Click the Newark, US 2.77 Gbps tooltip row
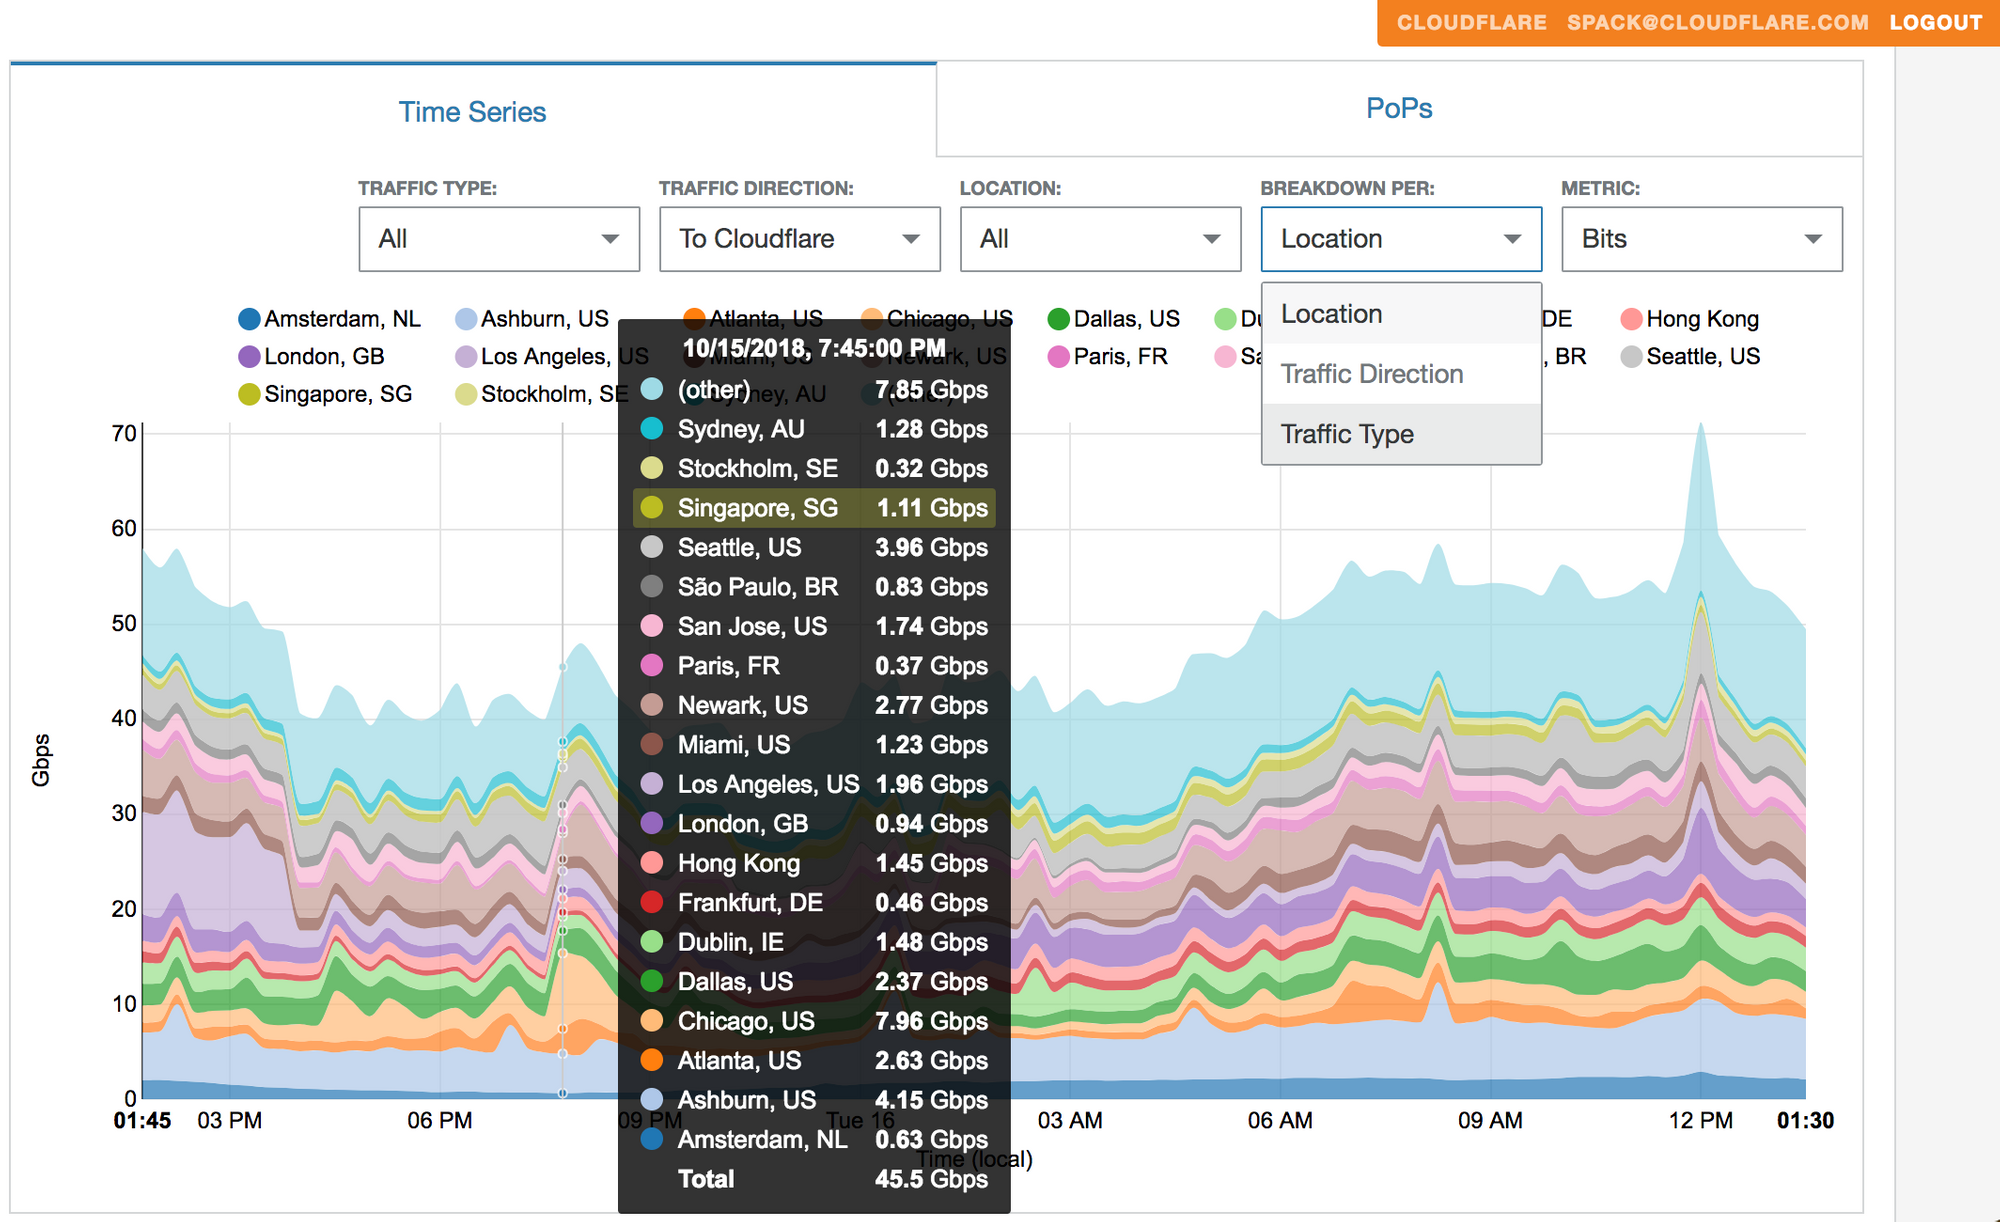The height and width of the screenshot is (1222, 2000). pos(814,705)
